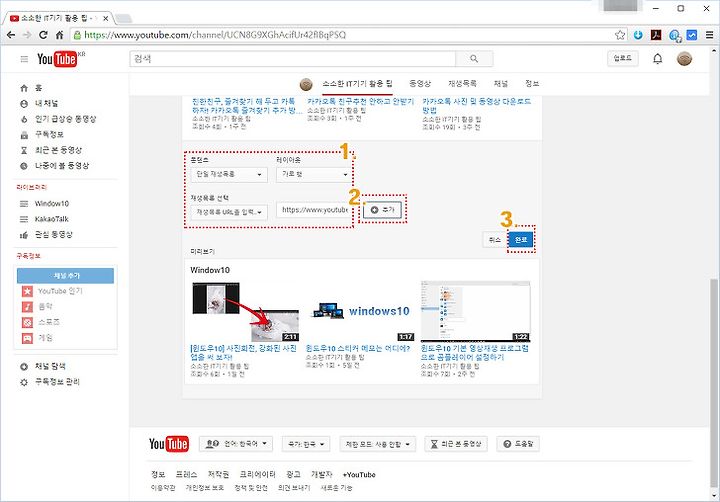Expand the 재생목록 URL 입력 dropdown

(x=229, y=212)
